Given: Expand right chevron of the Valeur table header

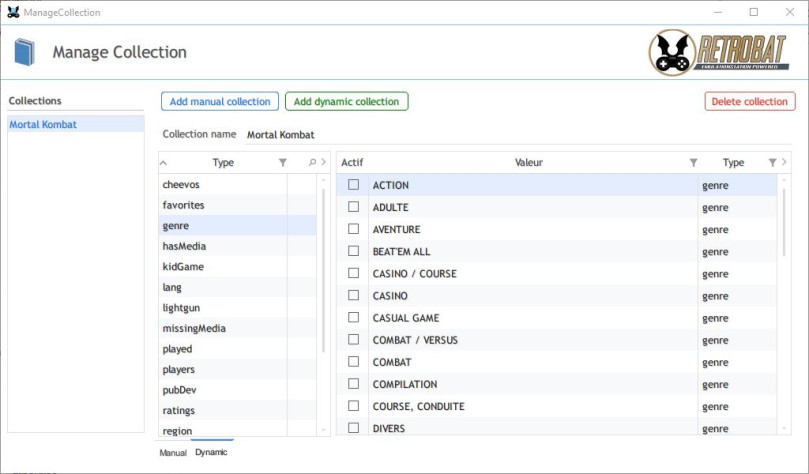Looking at the screenshot, I should [x=784, y=162].
